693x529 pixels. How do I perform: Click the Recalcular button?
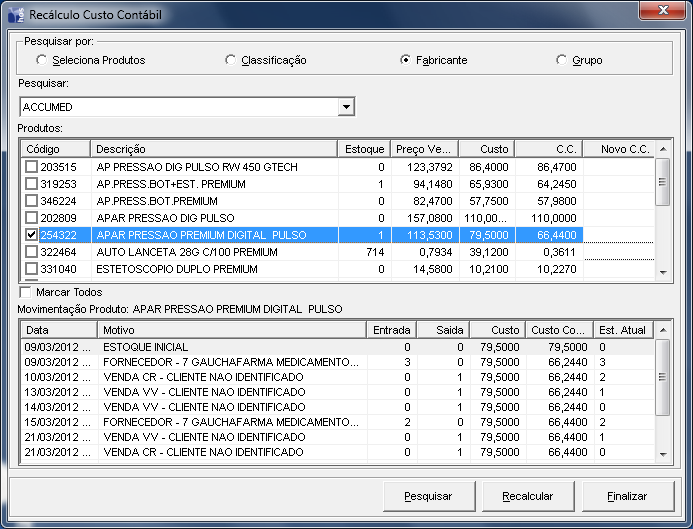pos(528,496)
